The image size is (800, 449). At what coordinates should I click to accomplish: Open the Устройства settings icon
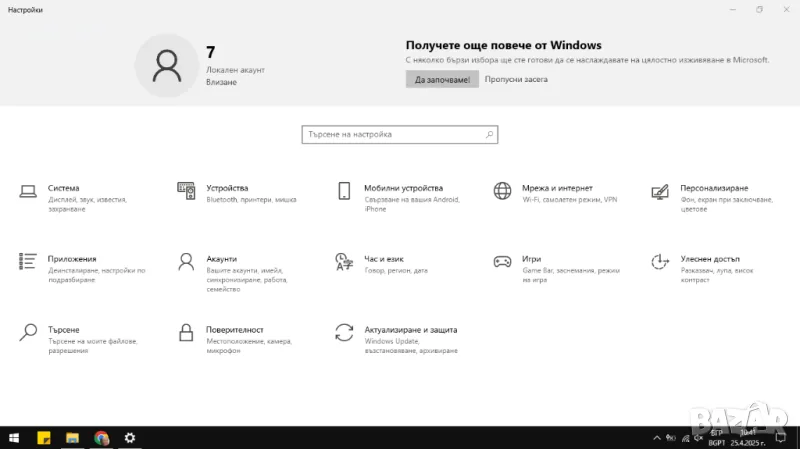coord(186,192)
